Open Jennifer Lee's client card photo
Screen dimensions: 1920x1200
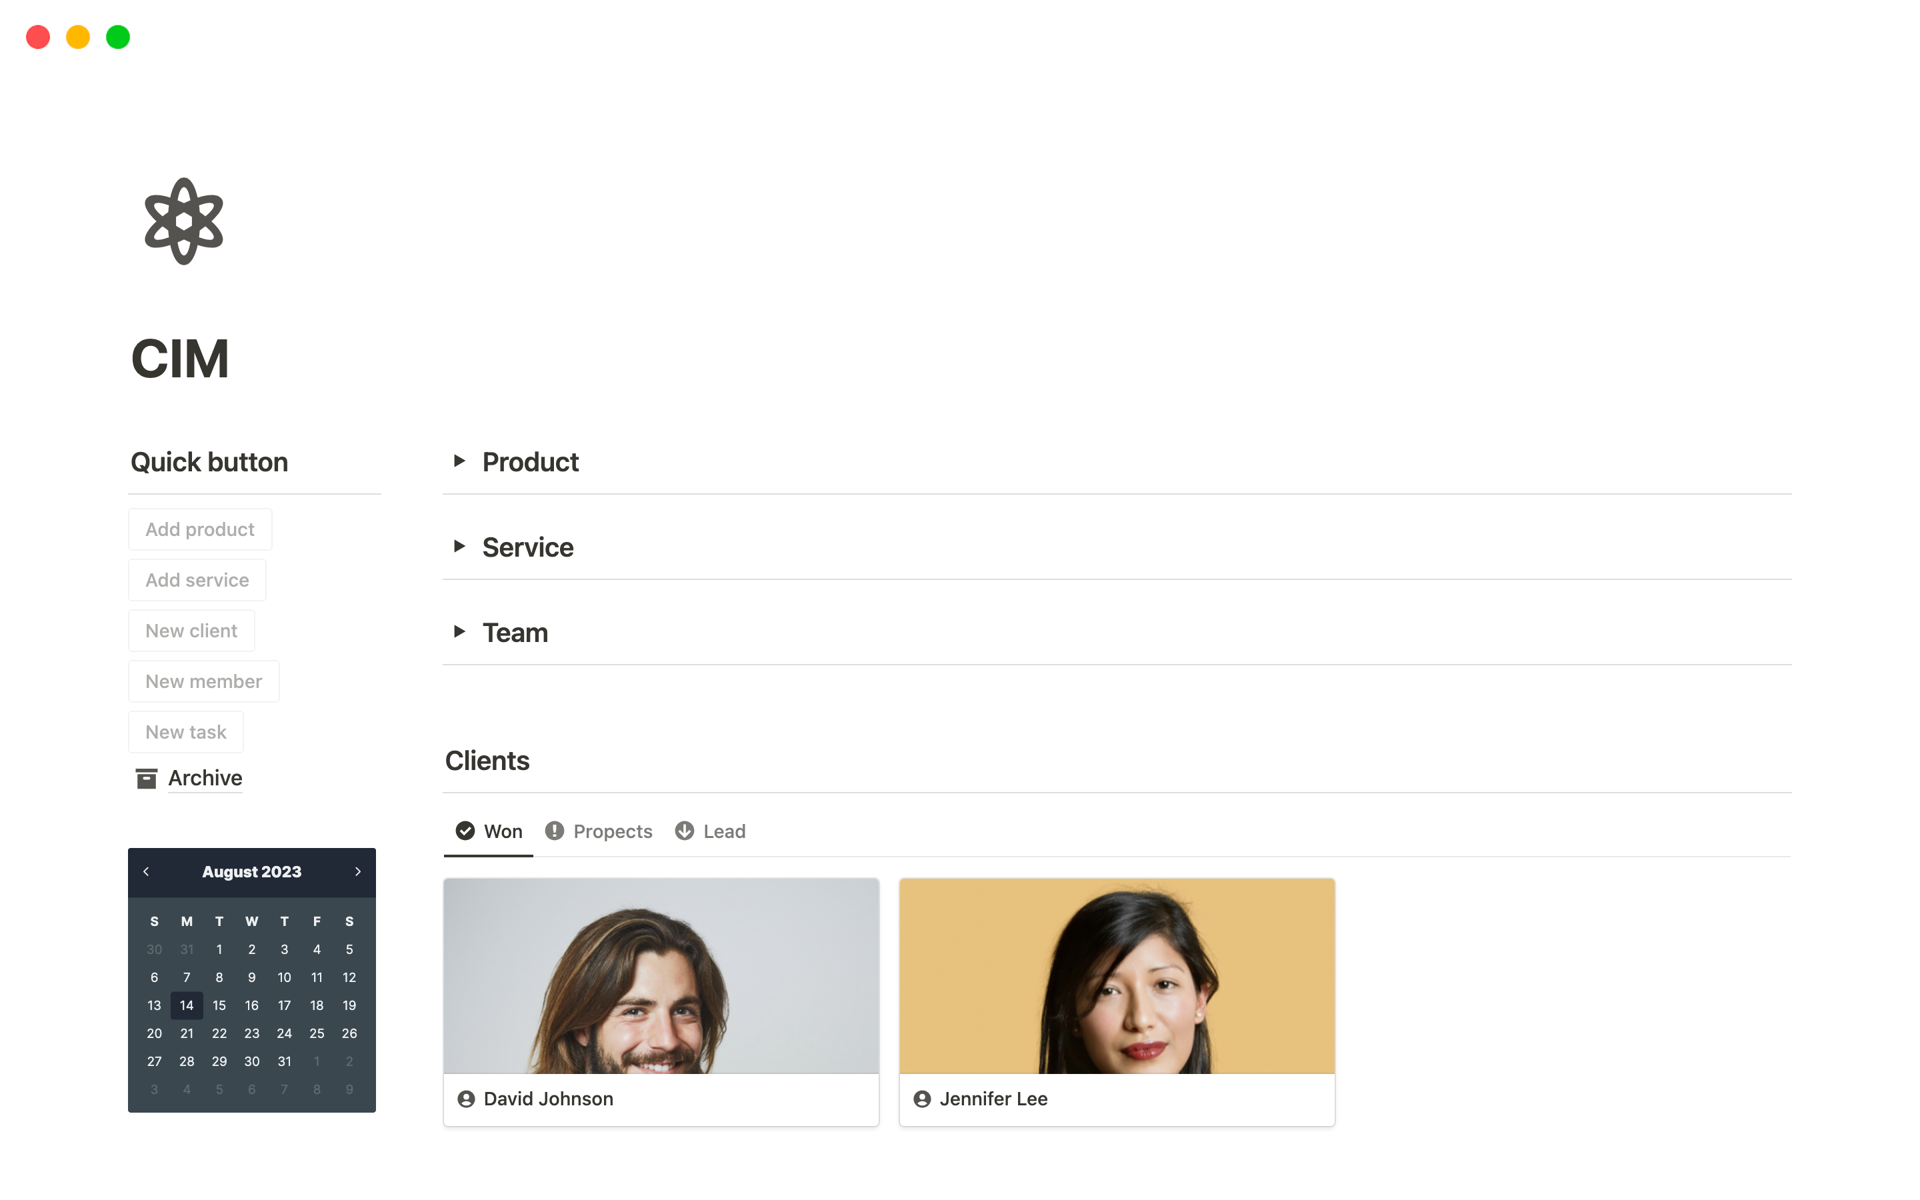tap(1116, 976)
